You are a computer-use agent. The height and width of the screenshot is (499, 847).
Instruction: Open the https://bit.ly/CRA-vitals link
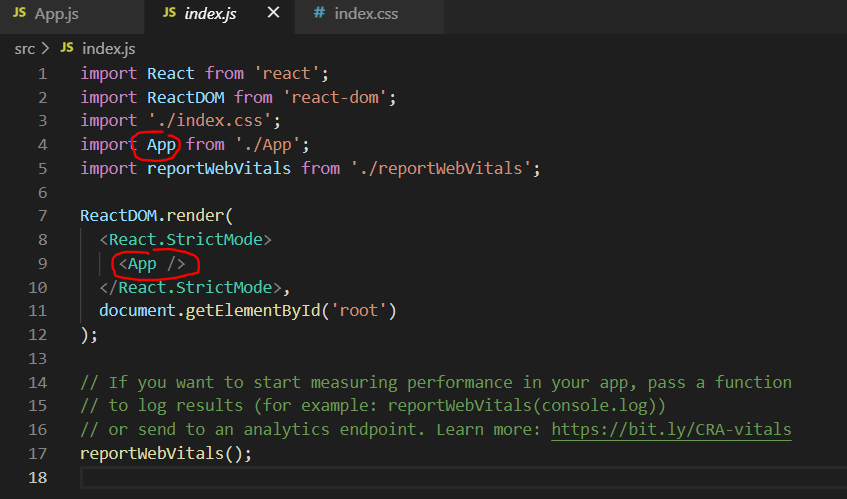[x=671, y=429]
